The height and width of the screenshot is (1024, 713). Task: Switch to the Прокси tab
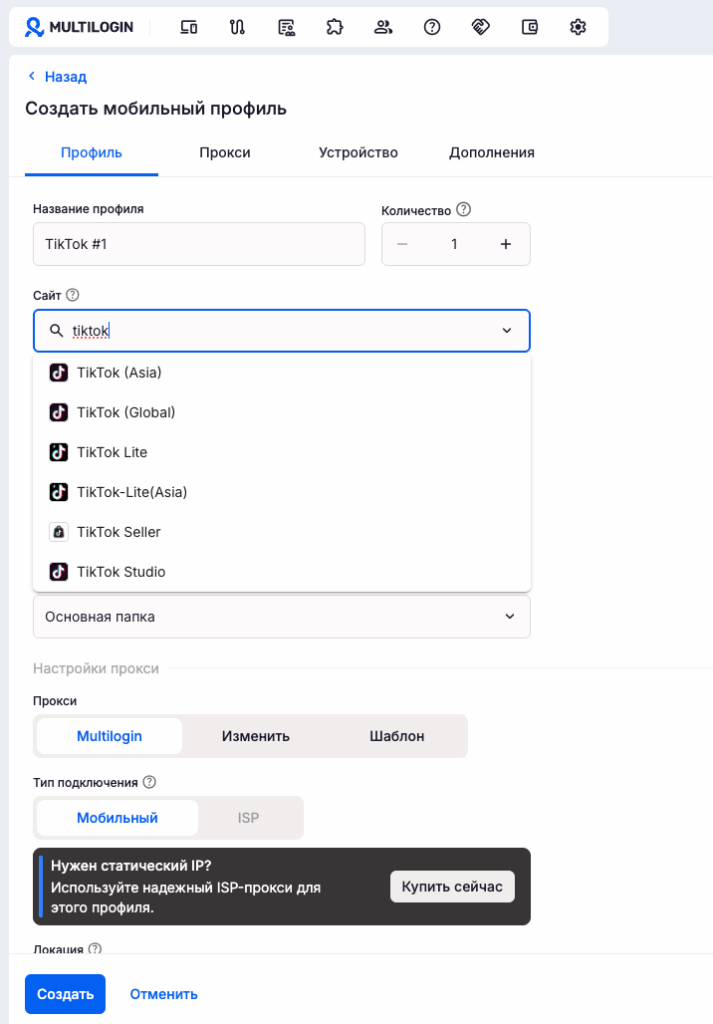[x=225, y=152]
